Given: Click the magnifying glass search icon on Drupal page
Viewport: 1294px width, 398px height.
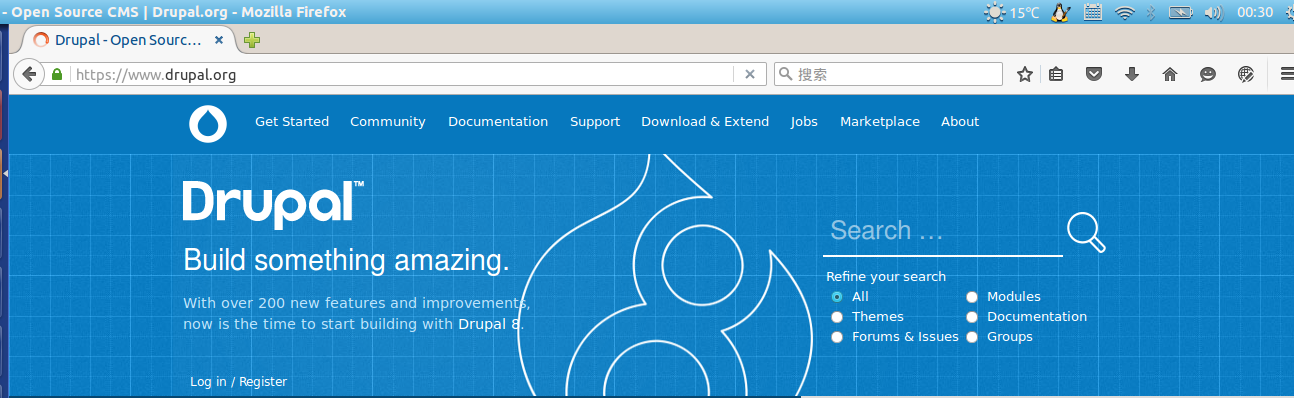Looking at the screenshot, I should [1086, 232].
